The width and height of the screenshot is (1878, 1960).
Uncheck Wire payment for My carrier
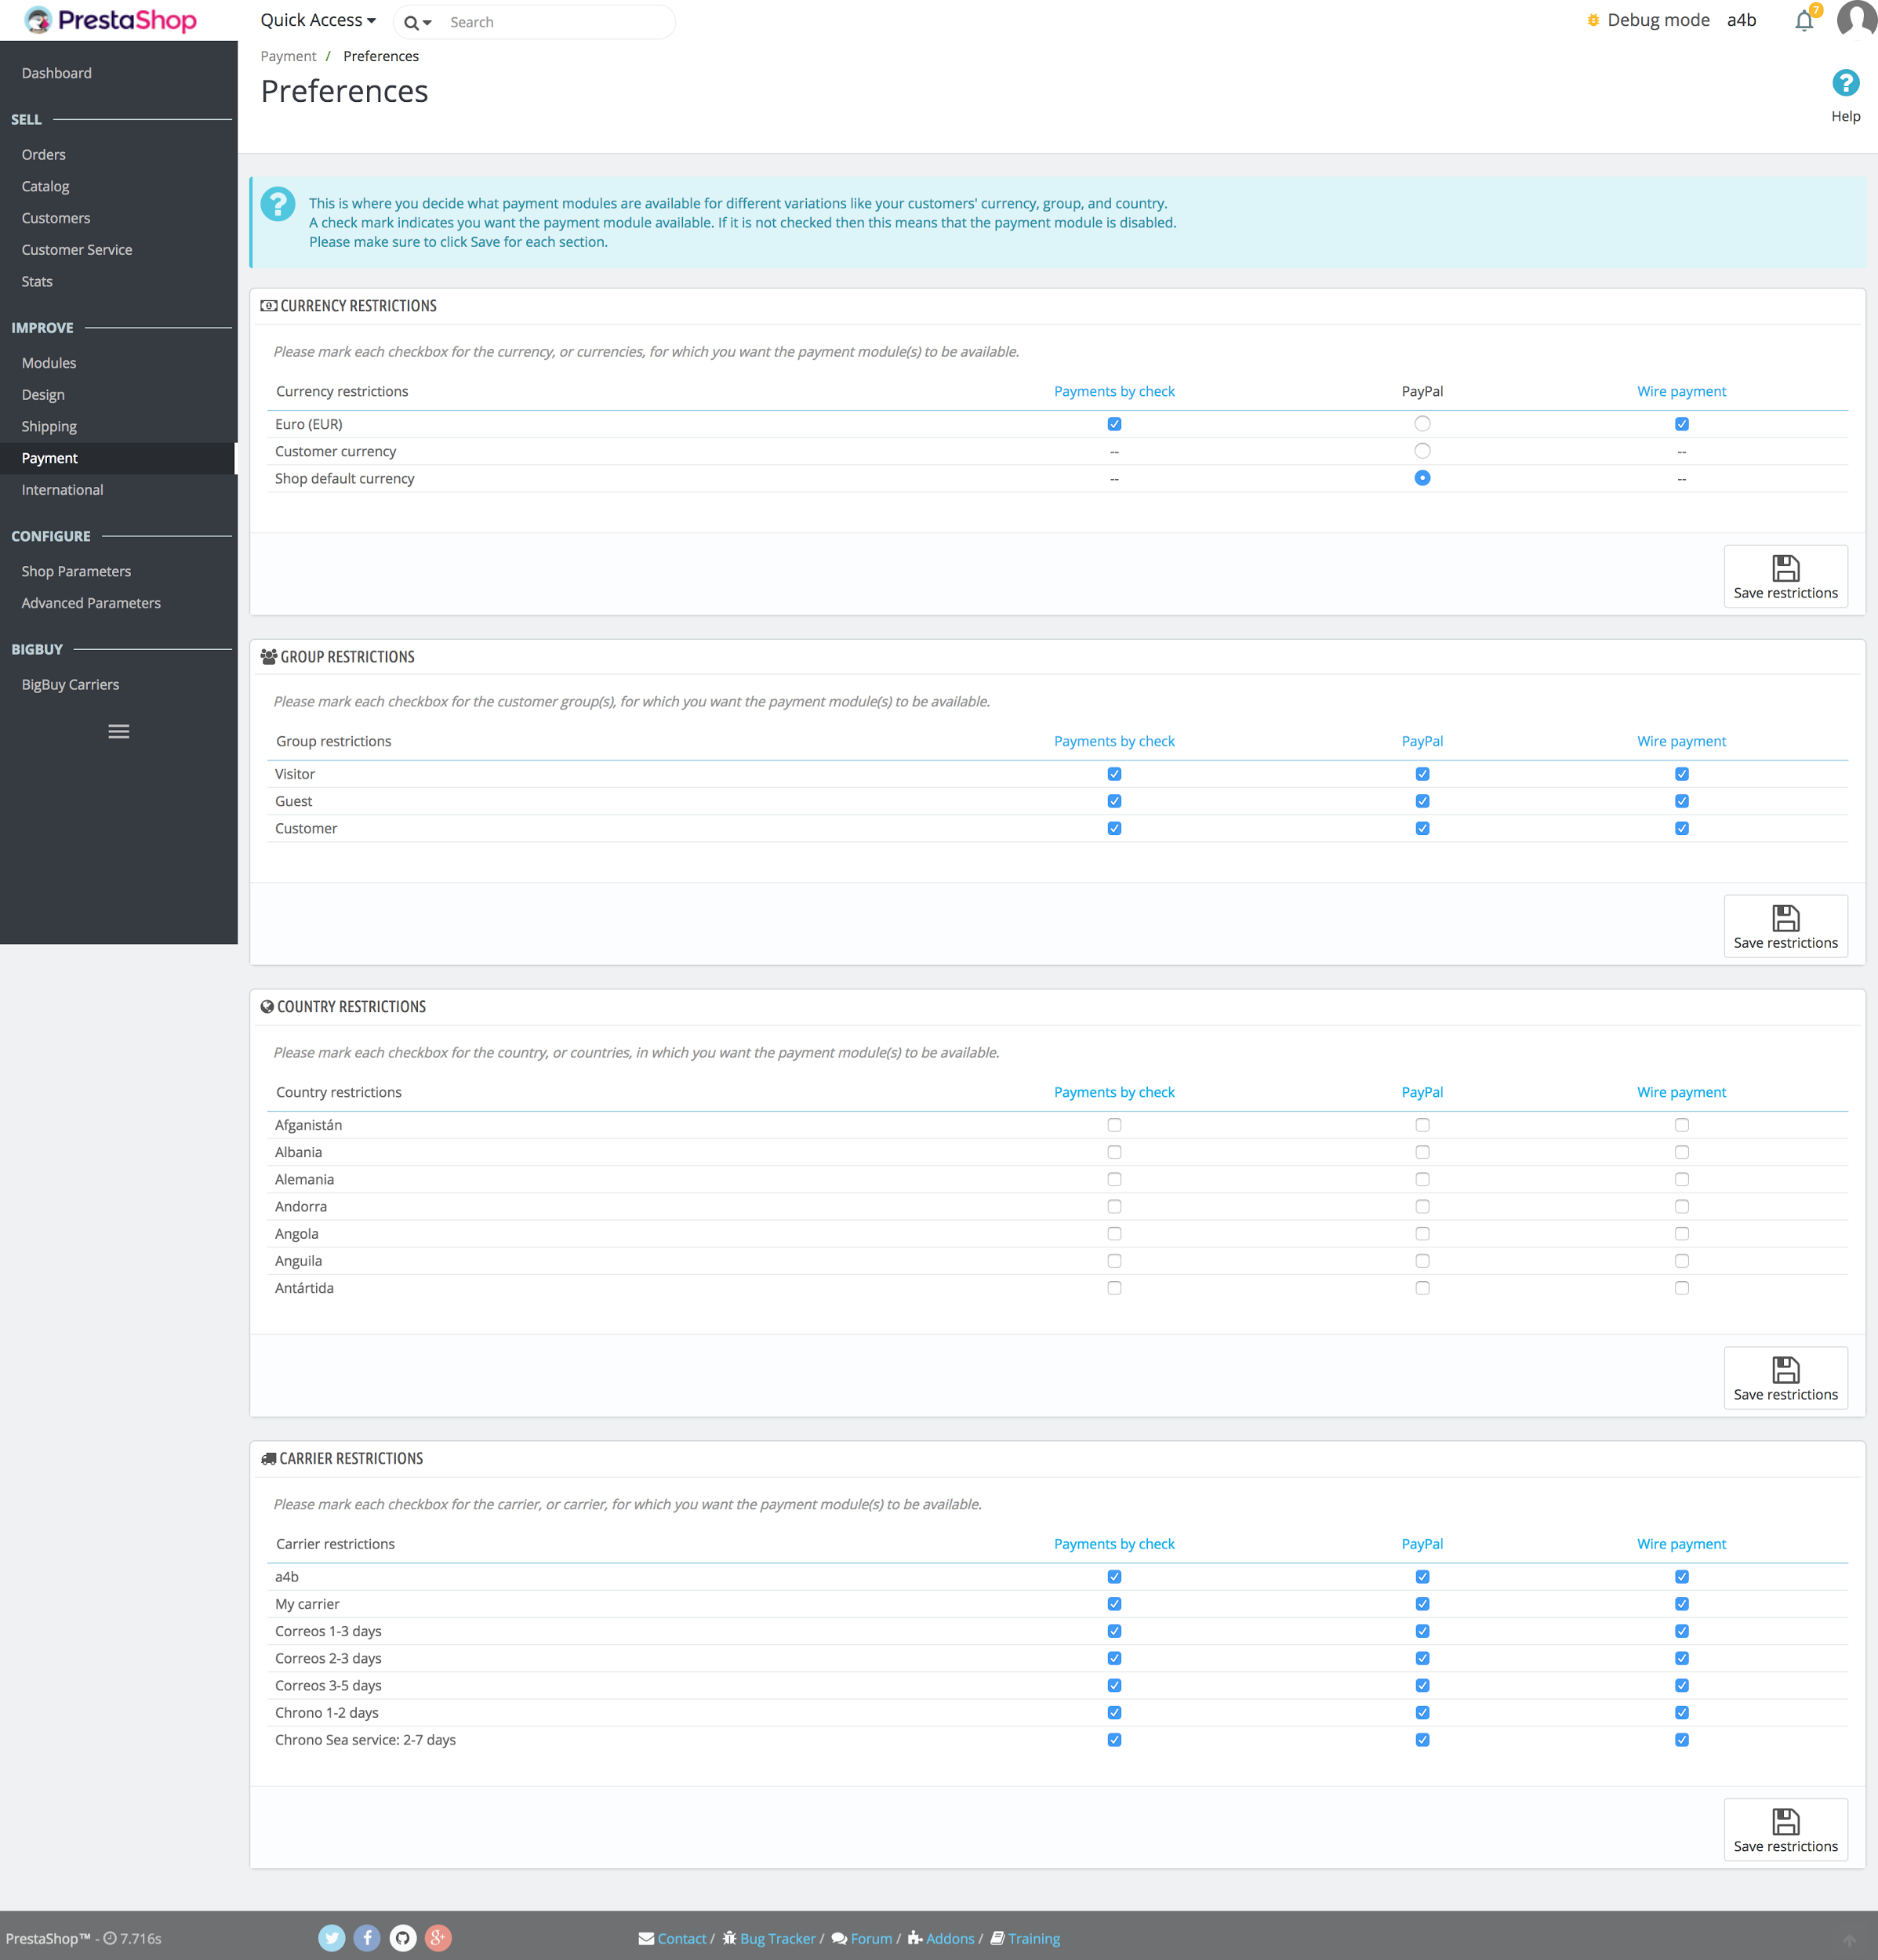coord(1681,1604)
